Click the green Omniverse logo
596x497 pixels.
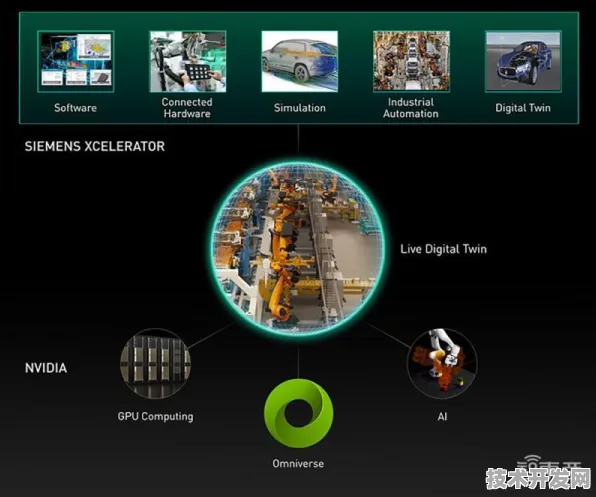pos(298,413)
